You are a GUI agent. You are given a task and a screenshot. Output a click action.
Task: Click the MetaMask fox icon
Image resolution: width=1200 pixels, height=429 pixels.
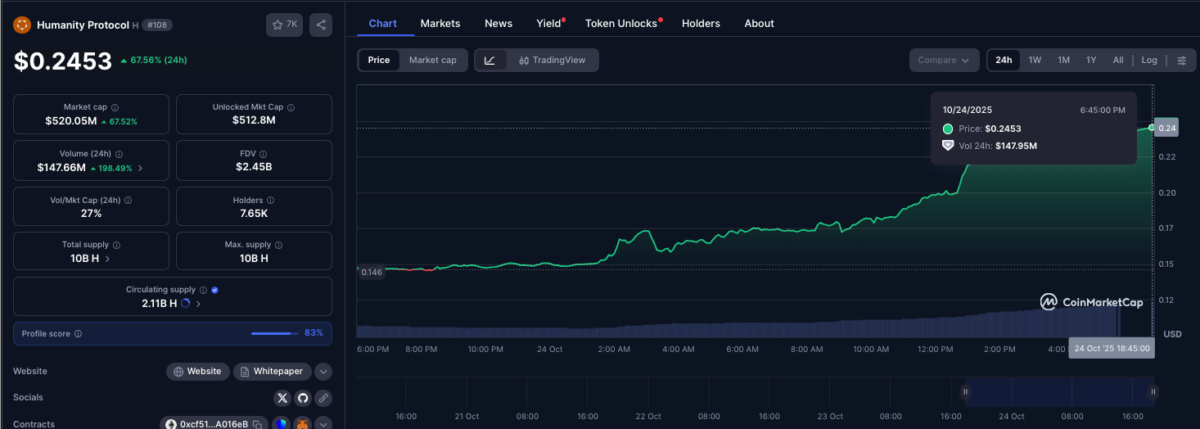(301, 424)
